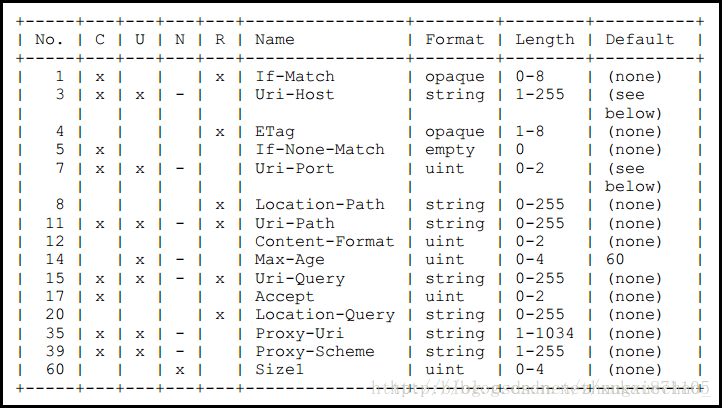Select the Max-Age row name
Image resolution: width=722 pixels, height=408 pixels.
(x=290, y=260)
